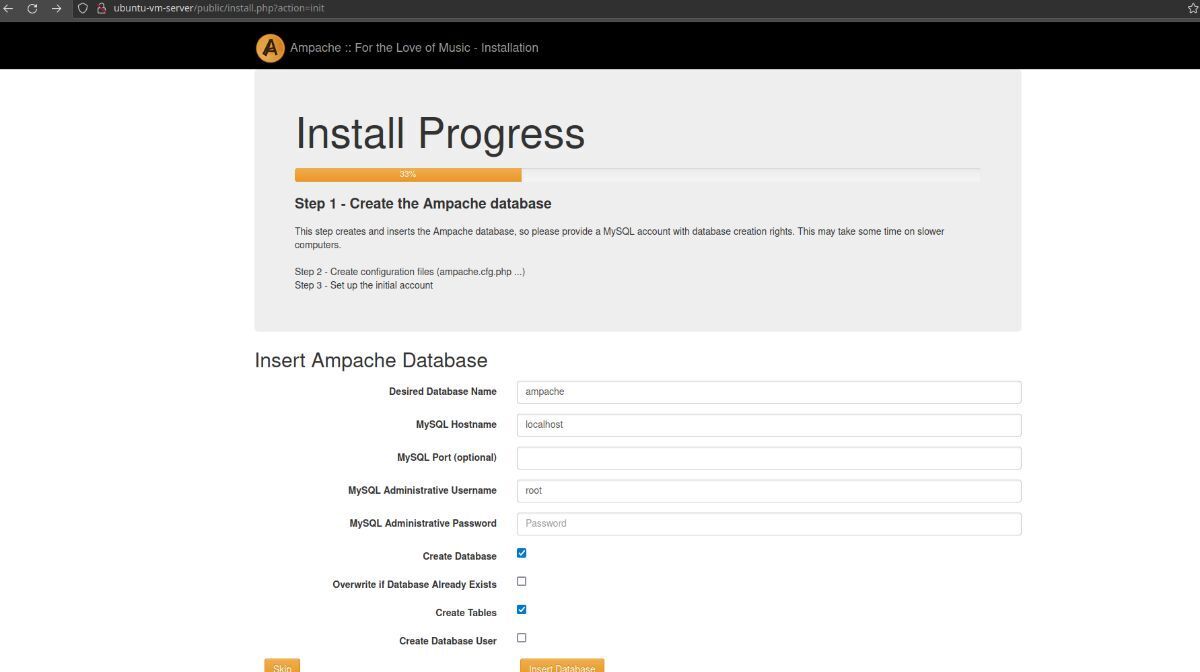The height and width of the screenshot is (672, 1200).
Task: Click the Skip button
Action: coord(282,666)
